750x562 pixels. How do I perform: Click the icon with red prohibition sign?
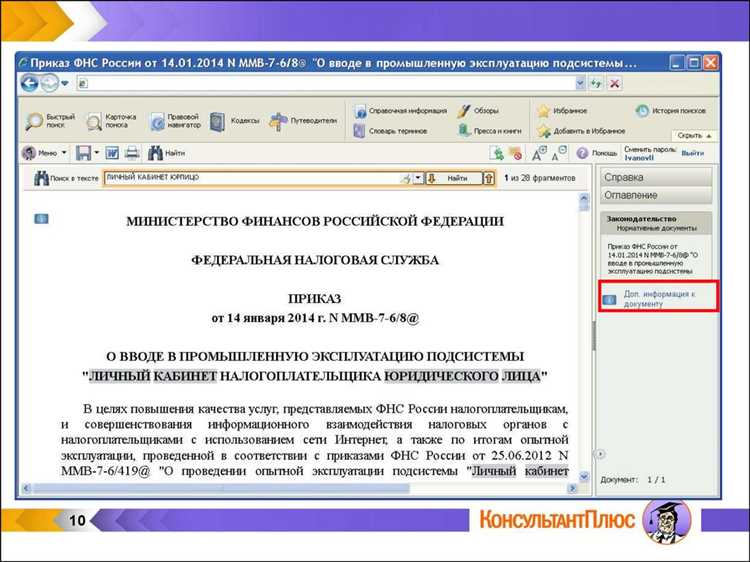coord(515,153)
